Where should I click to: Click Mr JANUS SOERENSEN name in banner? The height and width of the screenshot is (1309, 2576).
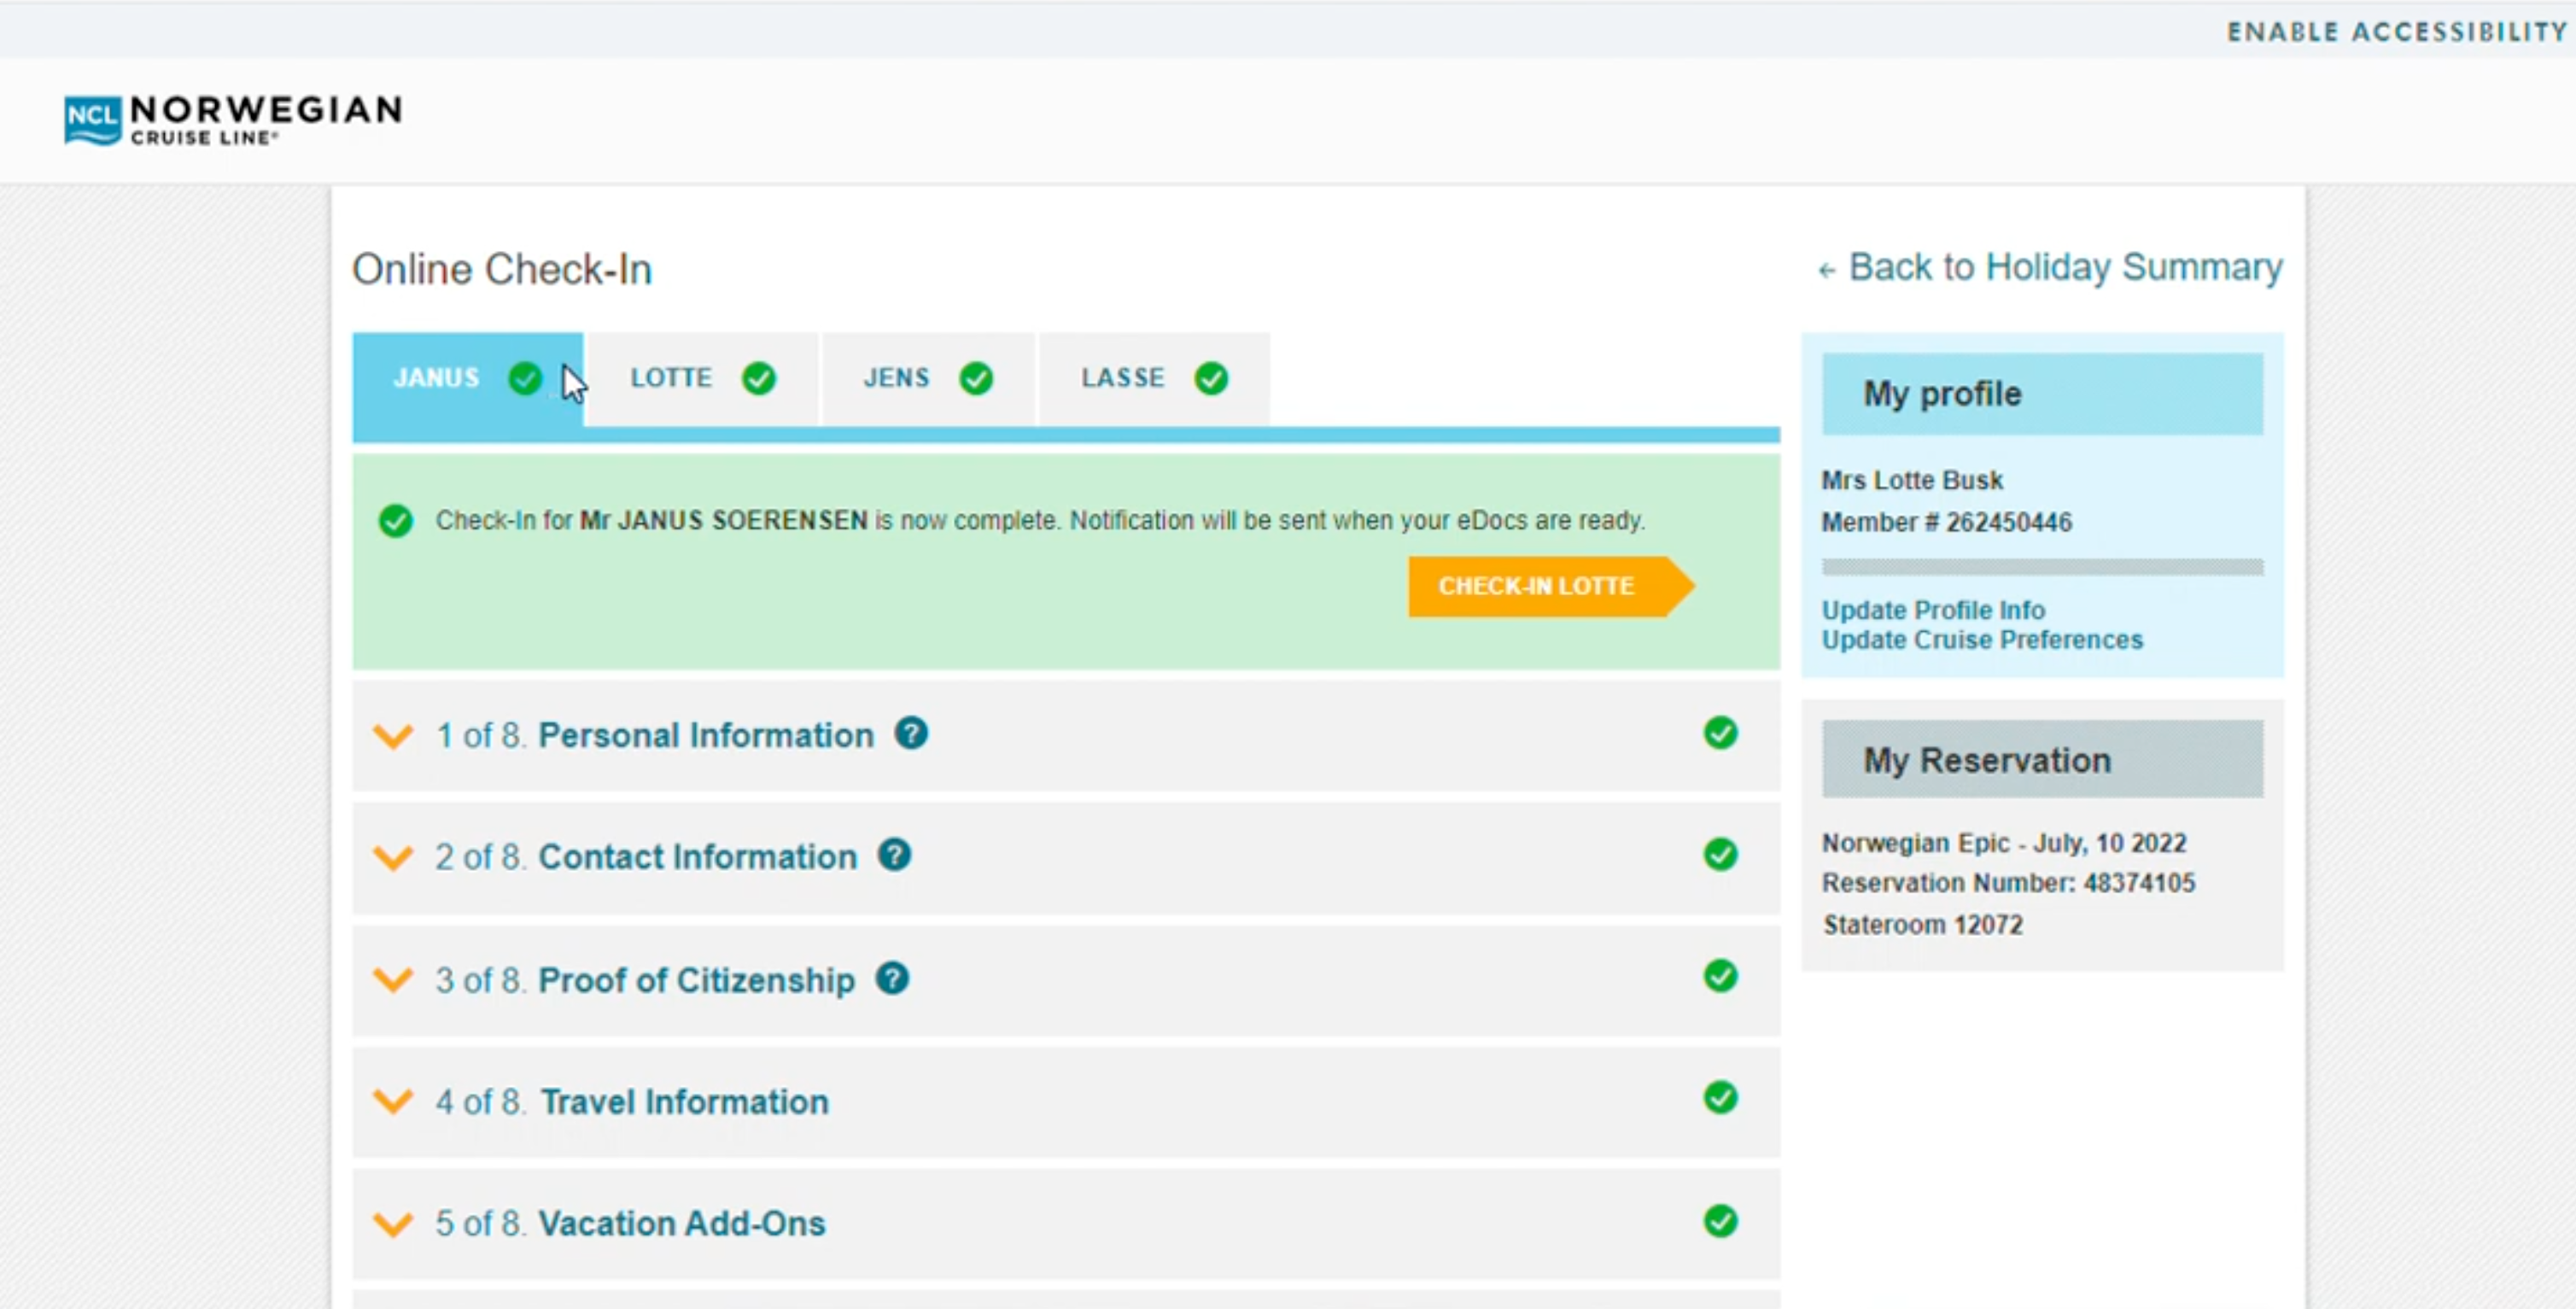coord(724,521)
